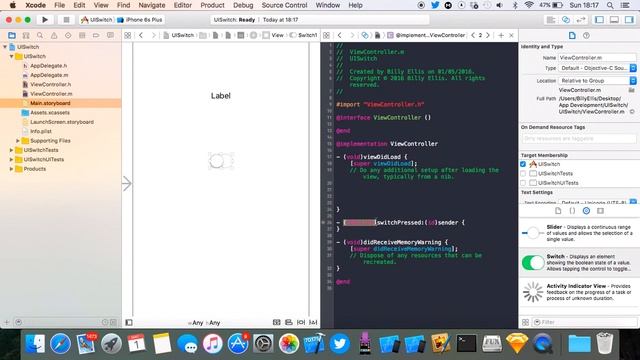Open the Product menu
Screen dimensions: 640x360
coord(212,5)
